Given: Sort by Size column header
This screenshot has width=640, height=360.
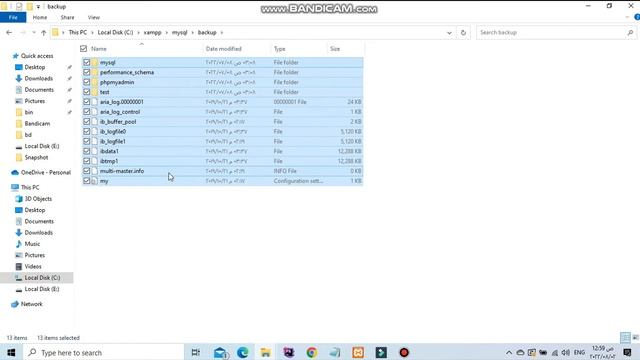Looking at the screenshot, I should (335, 49).
